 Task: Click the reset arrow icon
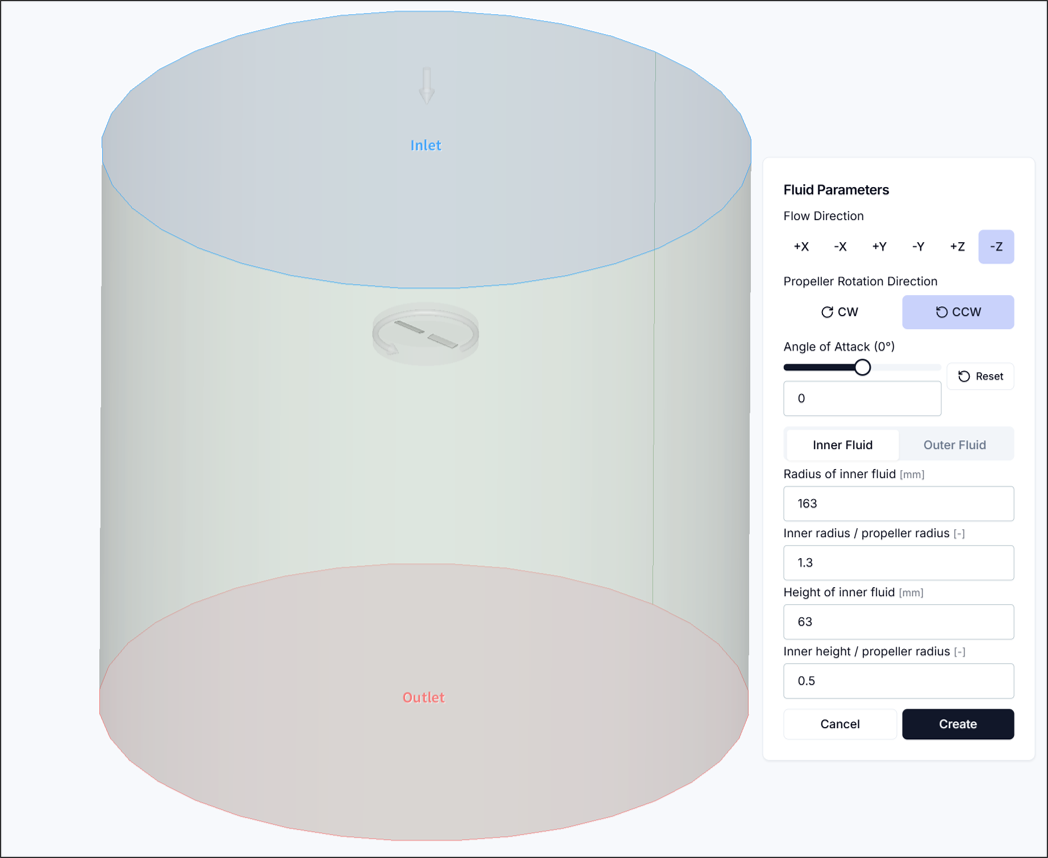point(964,376)
